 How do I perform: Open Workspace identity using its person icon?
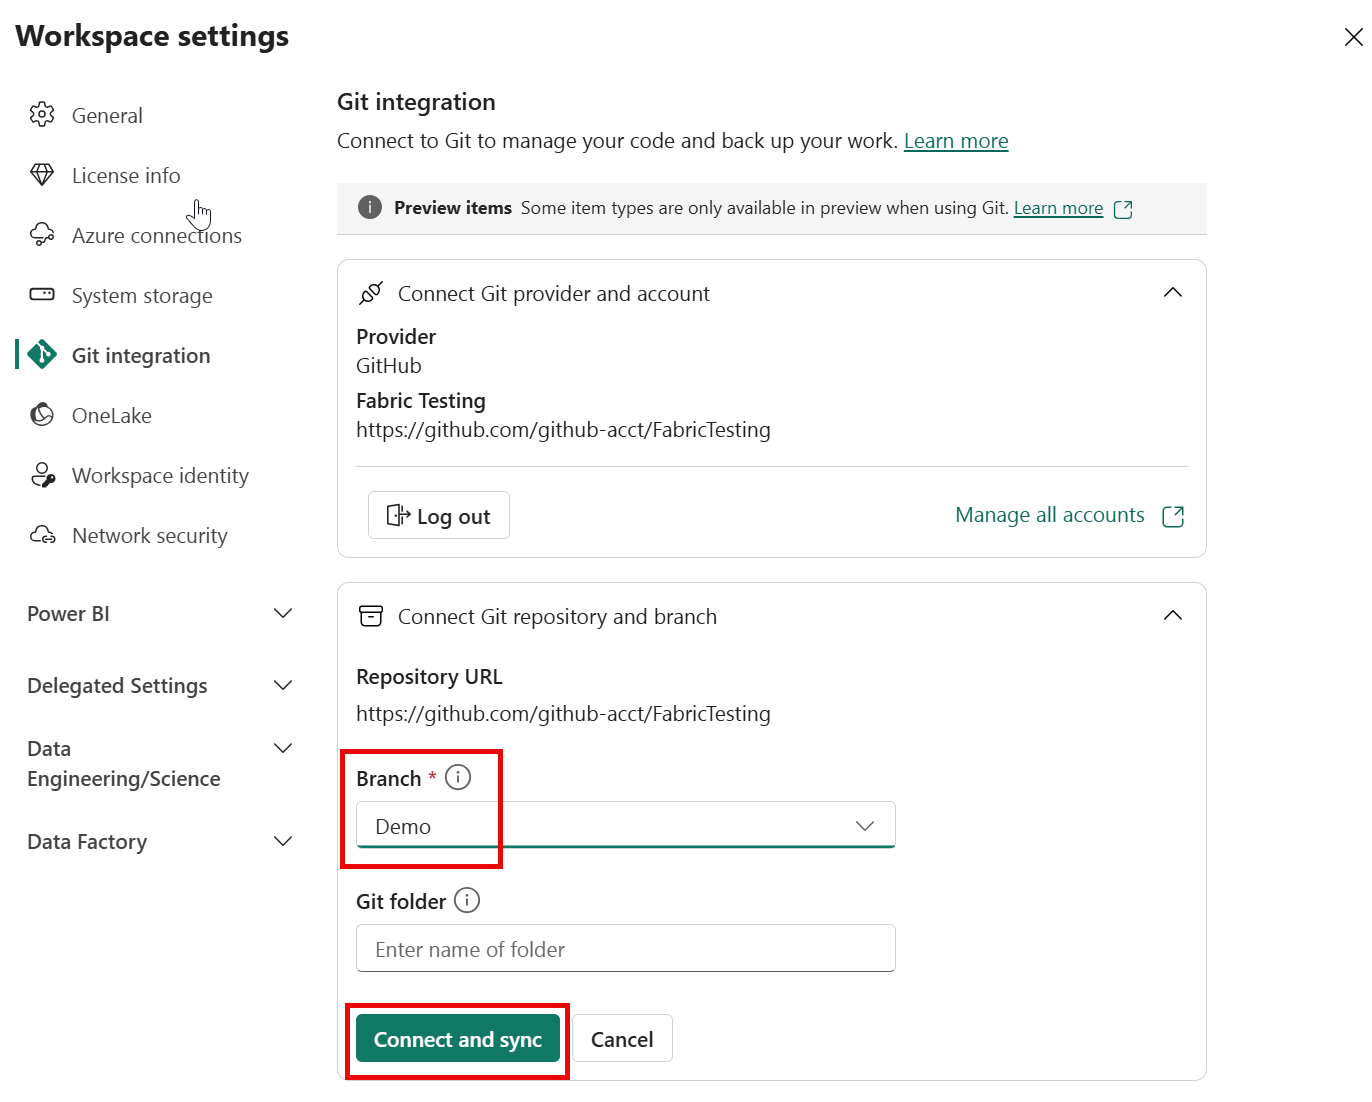43,474
